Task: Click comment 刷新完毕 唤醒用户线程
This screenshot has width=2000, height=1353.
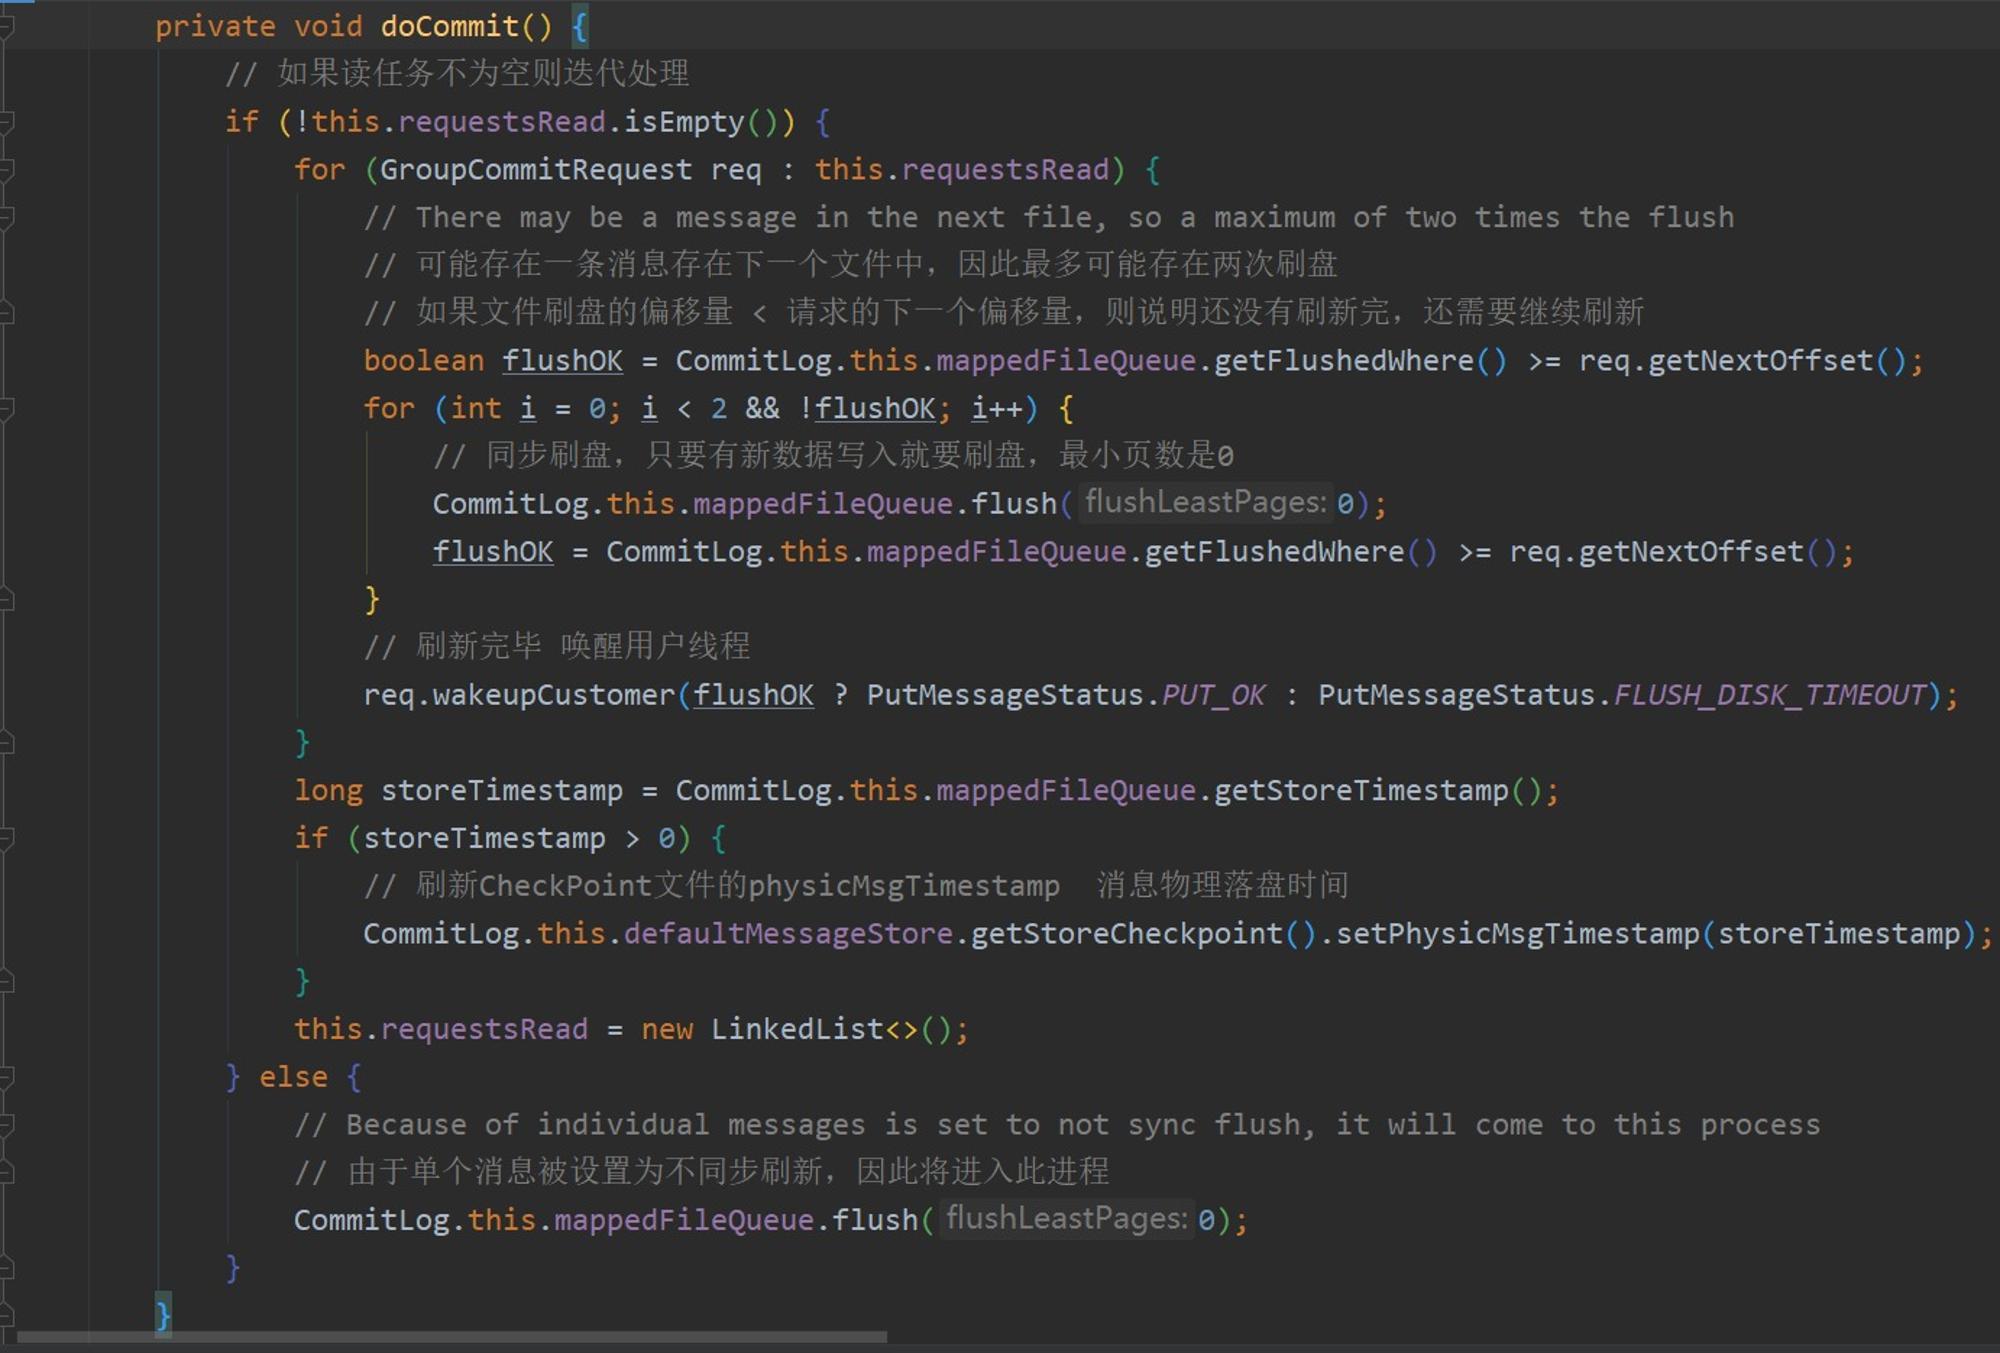Action: click(x=557, y=647)
